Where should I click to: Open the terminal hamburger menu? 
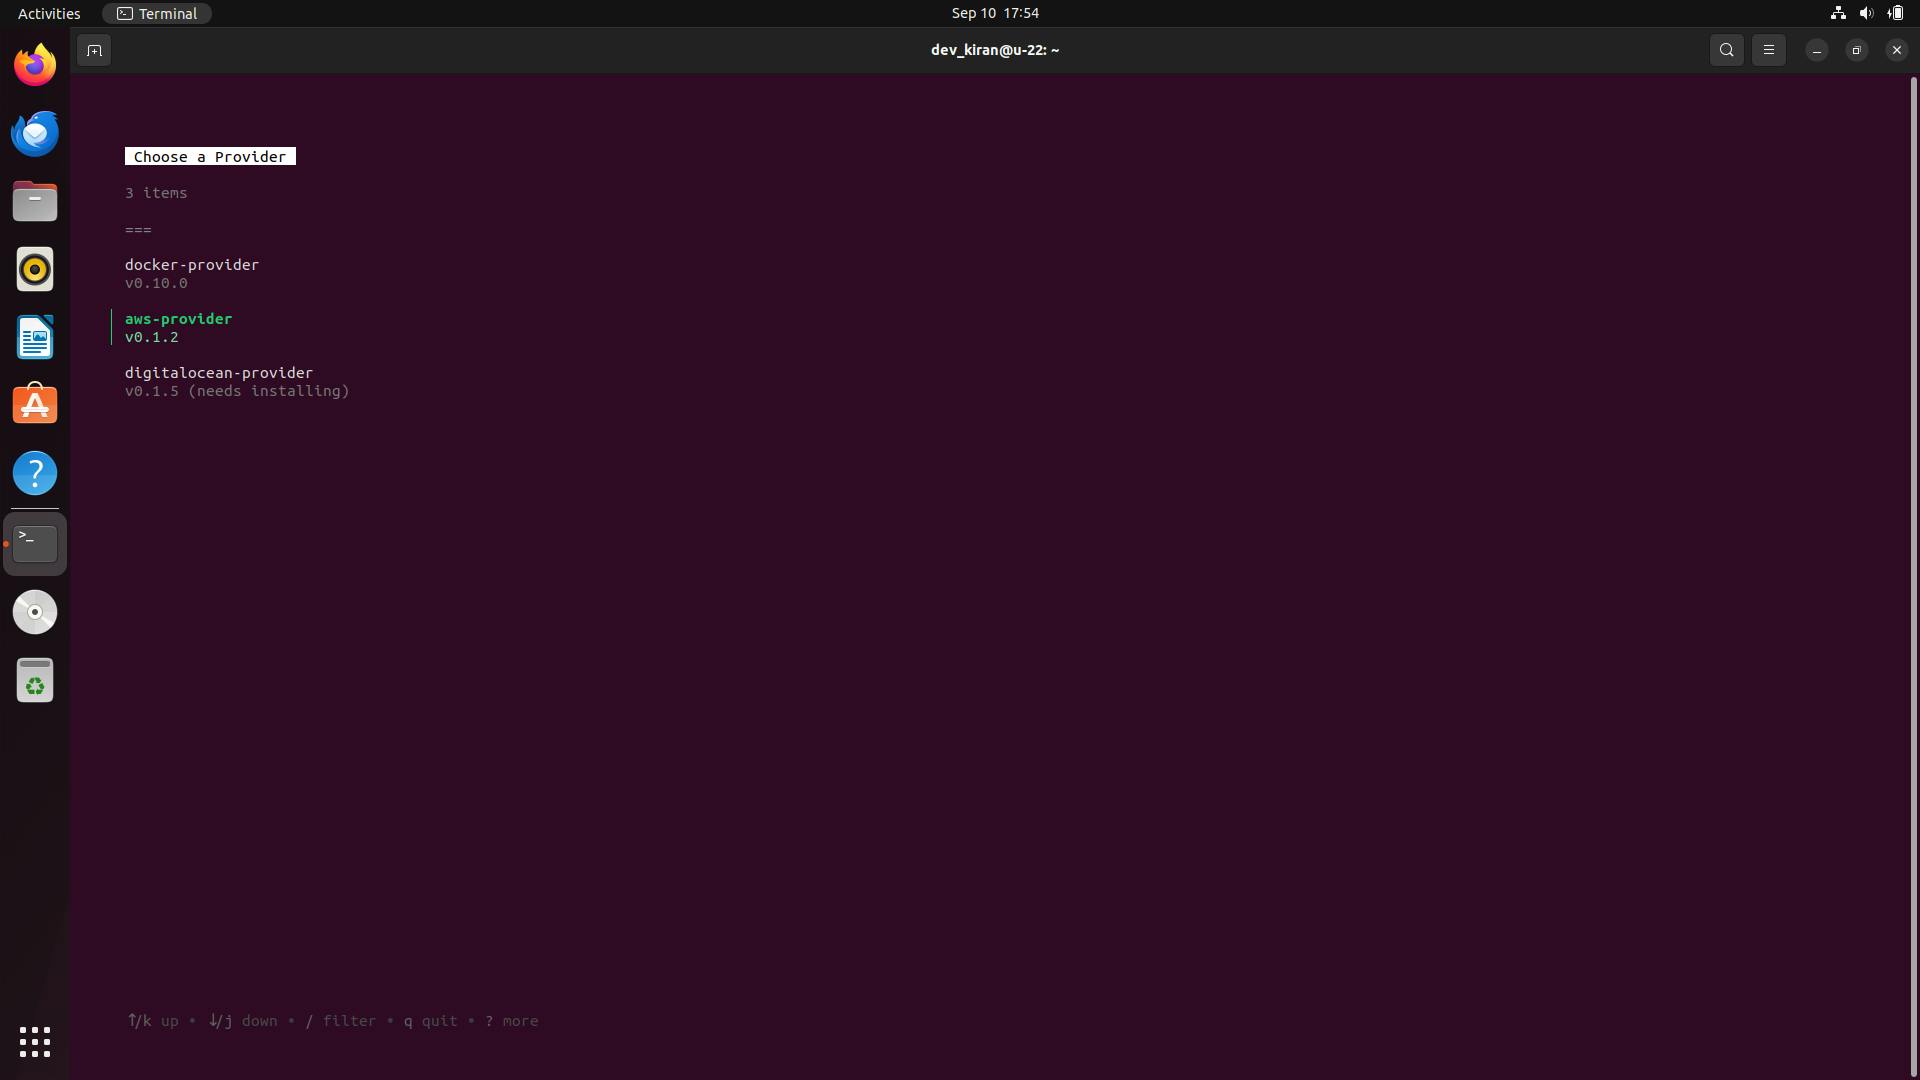click(x=1768, y=50)
